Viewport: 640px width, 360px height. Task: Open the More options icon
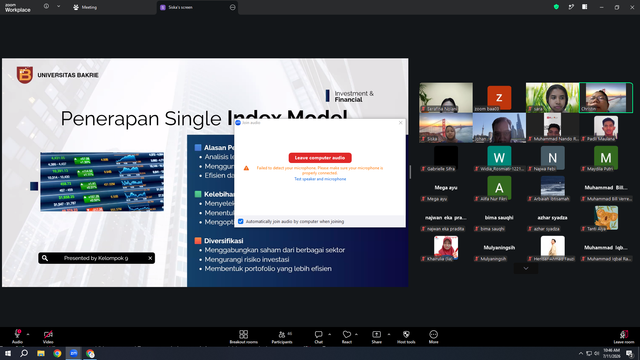[433, 334]
